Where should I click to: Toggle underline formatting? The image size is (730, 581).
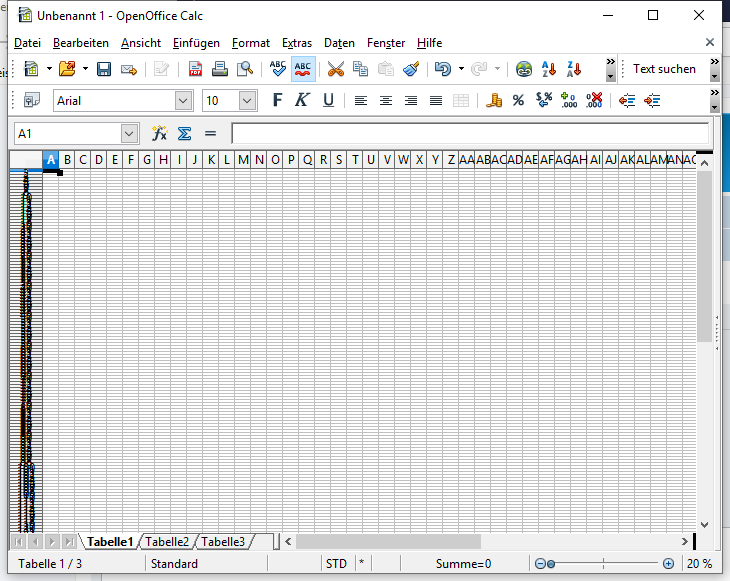click(x=328, y=100)
